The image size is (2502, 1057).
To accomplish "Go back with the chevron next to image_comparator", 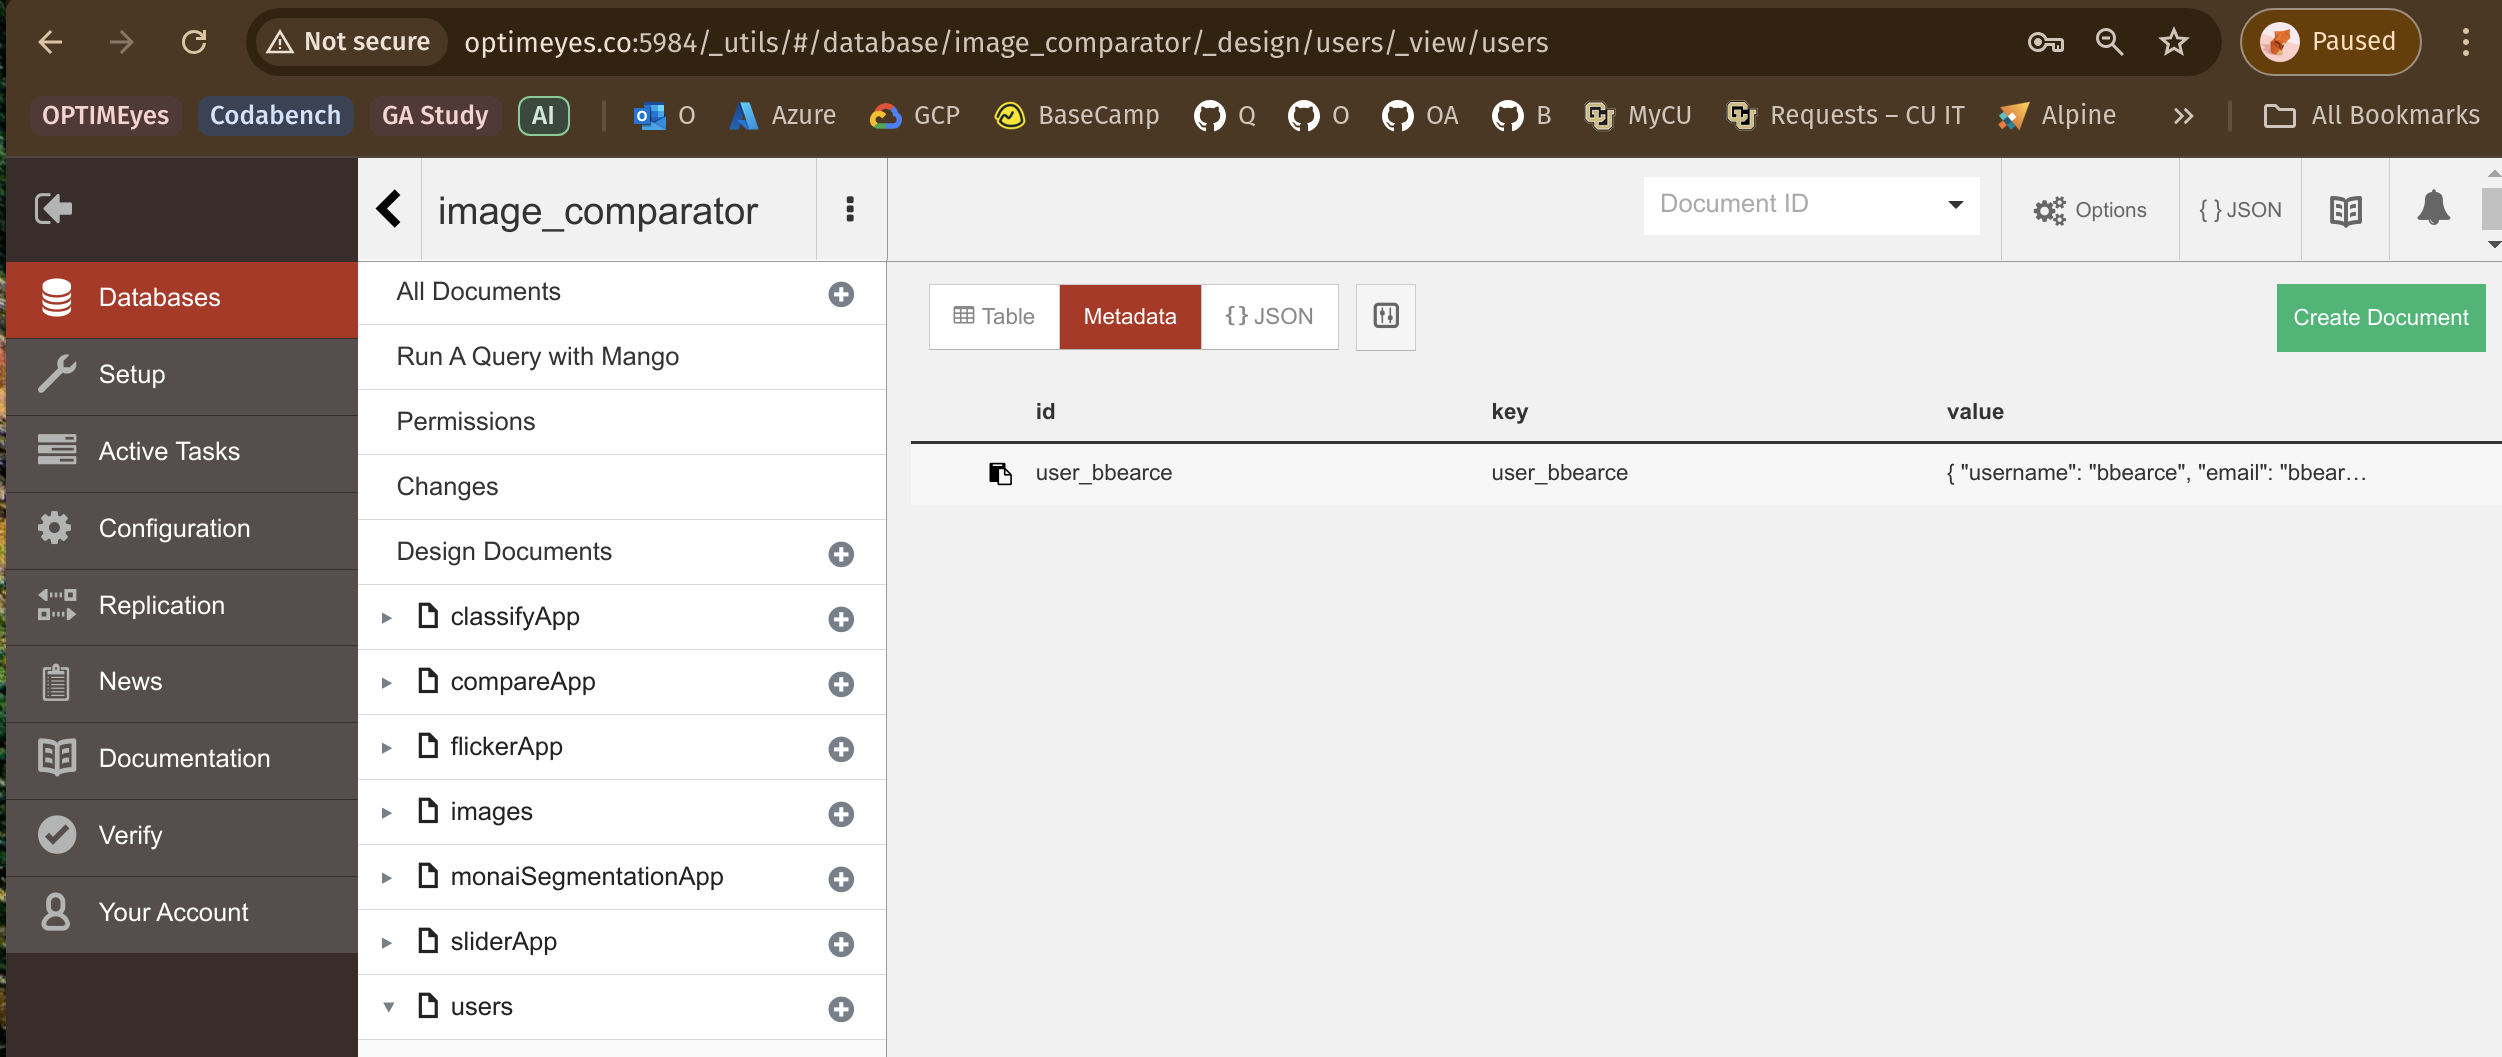I will 389,209.
